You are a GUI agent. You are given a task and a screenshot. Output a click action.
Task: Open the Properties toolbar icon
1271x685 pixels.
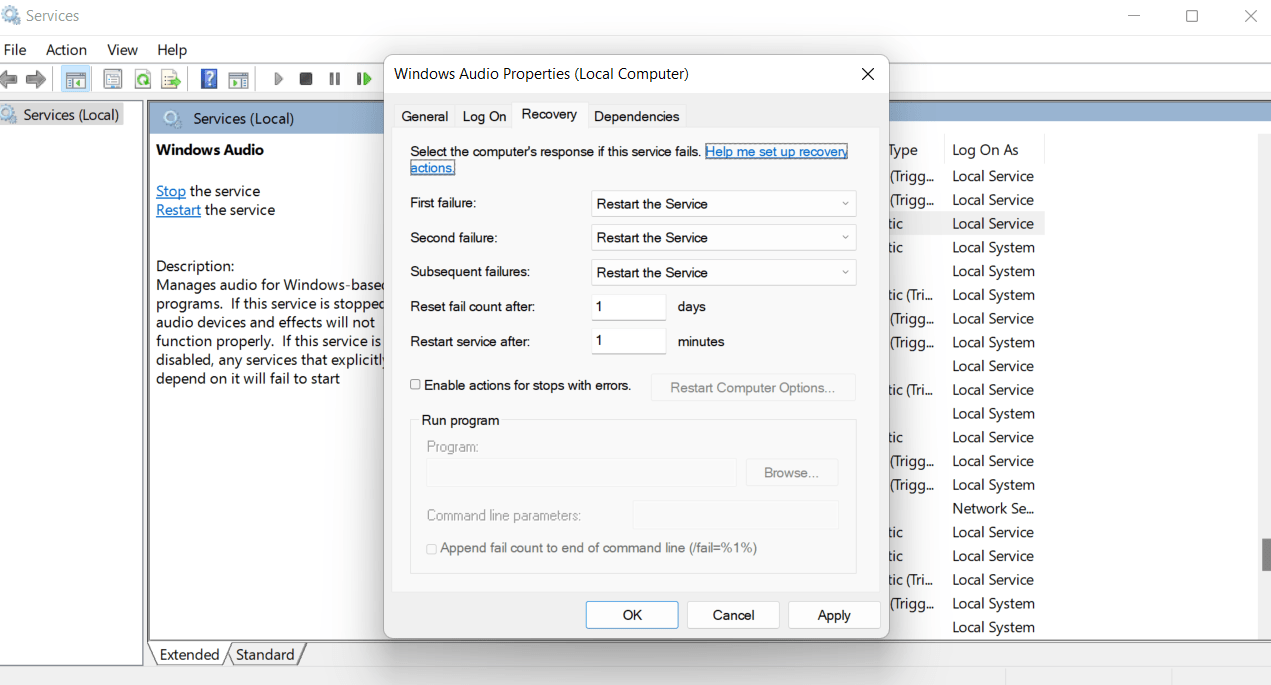[x=112, y=78]
